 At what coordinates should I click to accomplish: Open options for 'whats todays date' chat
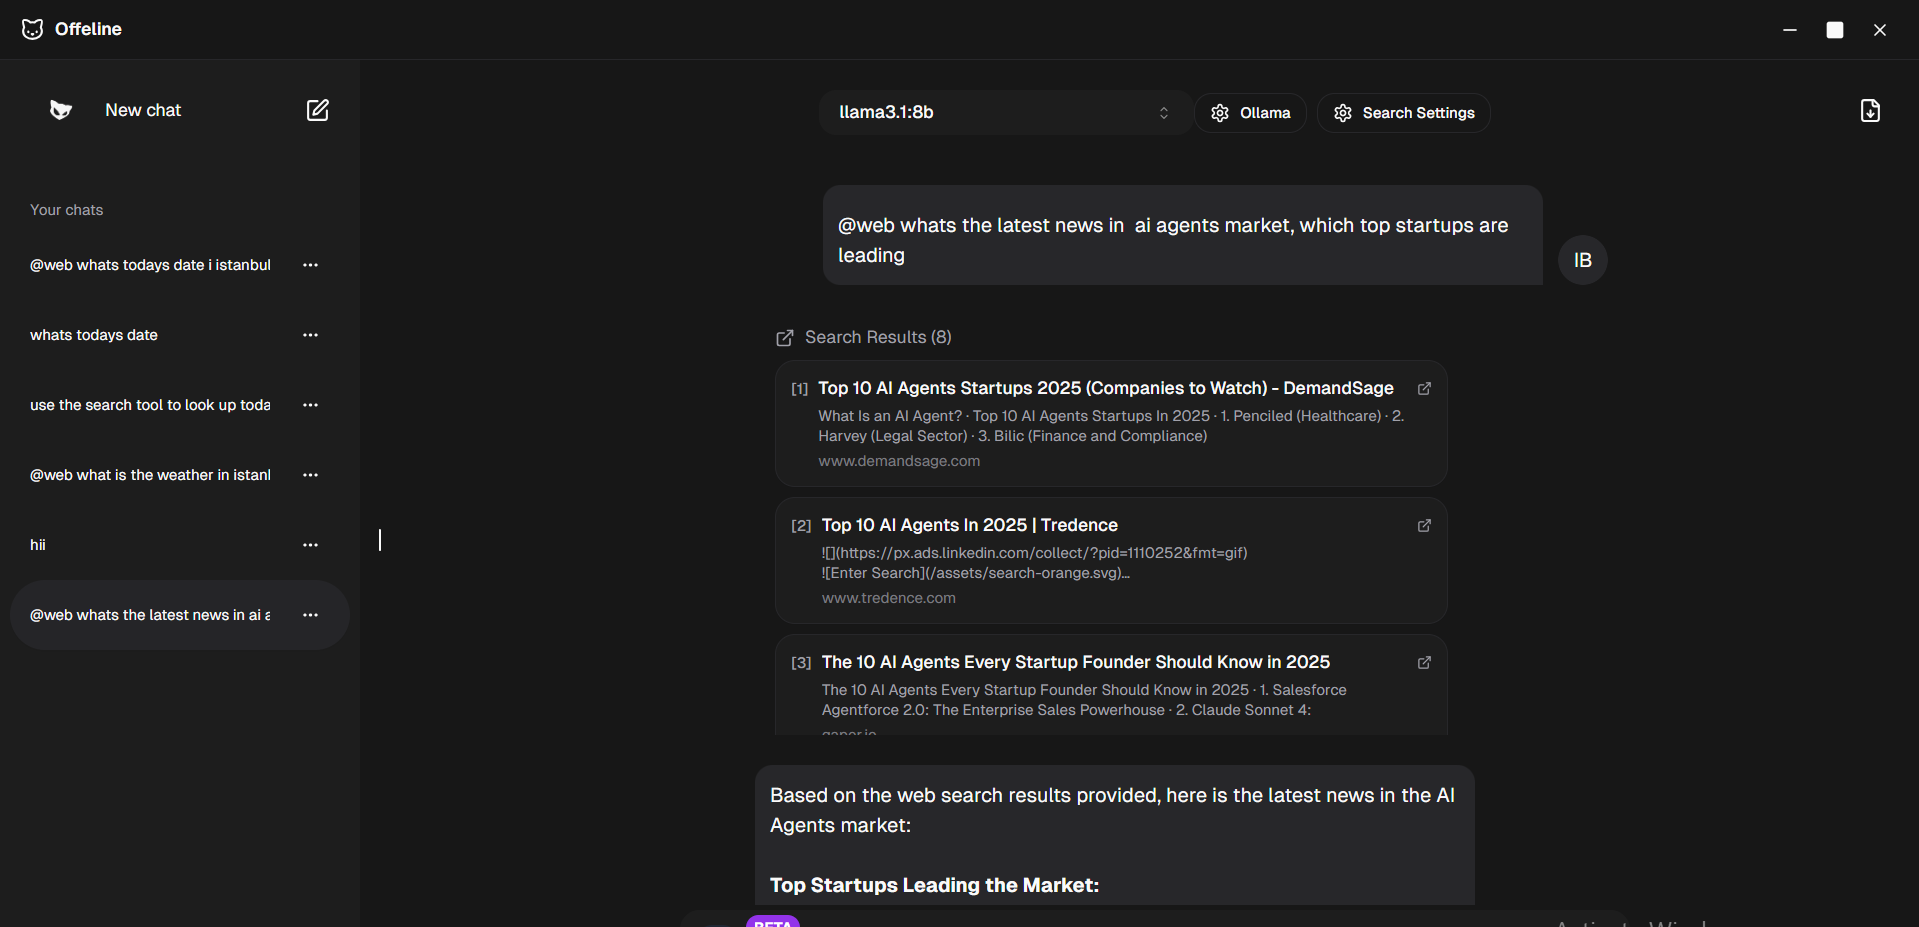[x=310, y=335]
